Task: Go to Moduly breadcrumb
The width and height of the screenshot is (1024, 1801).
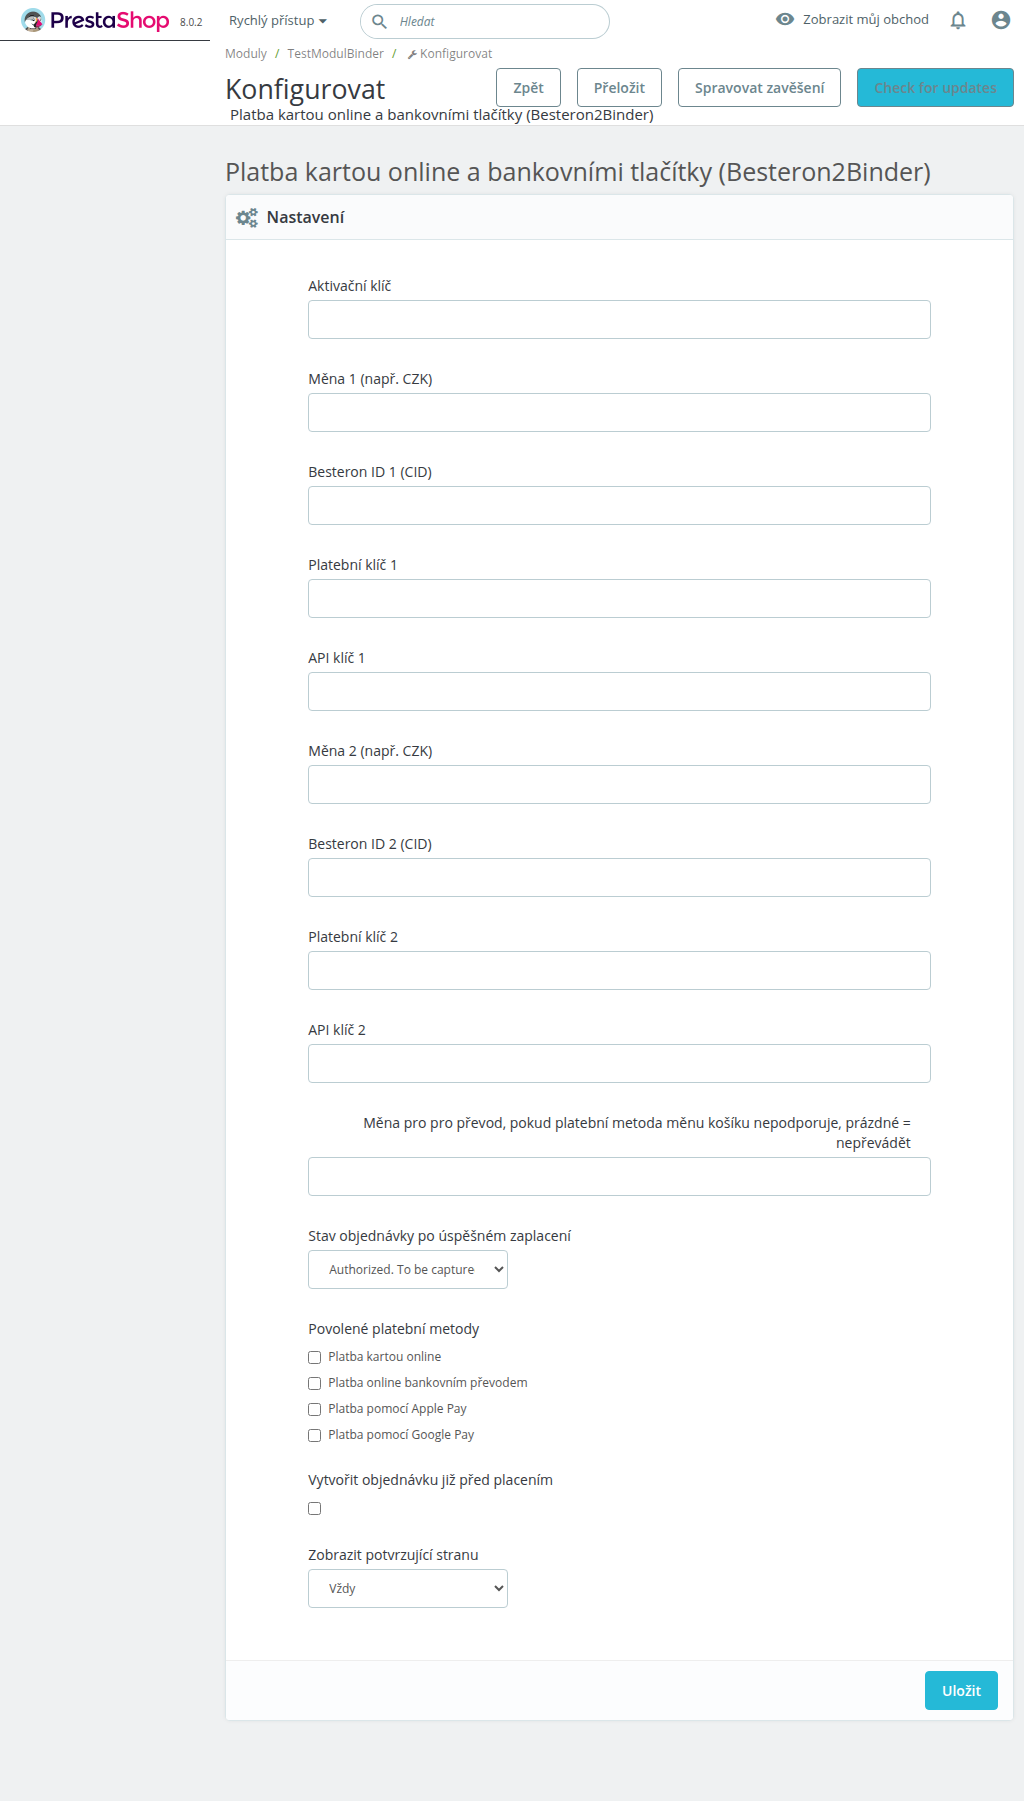Action: click(x=246, y=54)
